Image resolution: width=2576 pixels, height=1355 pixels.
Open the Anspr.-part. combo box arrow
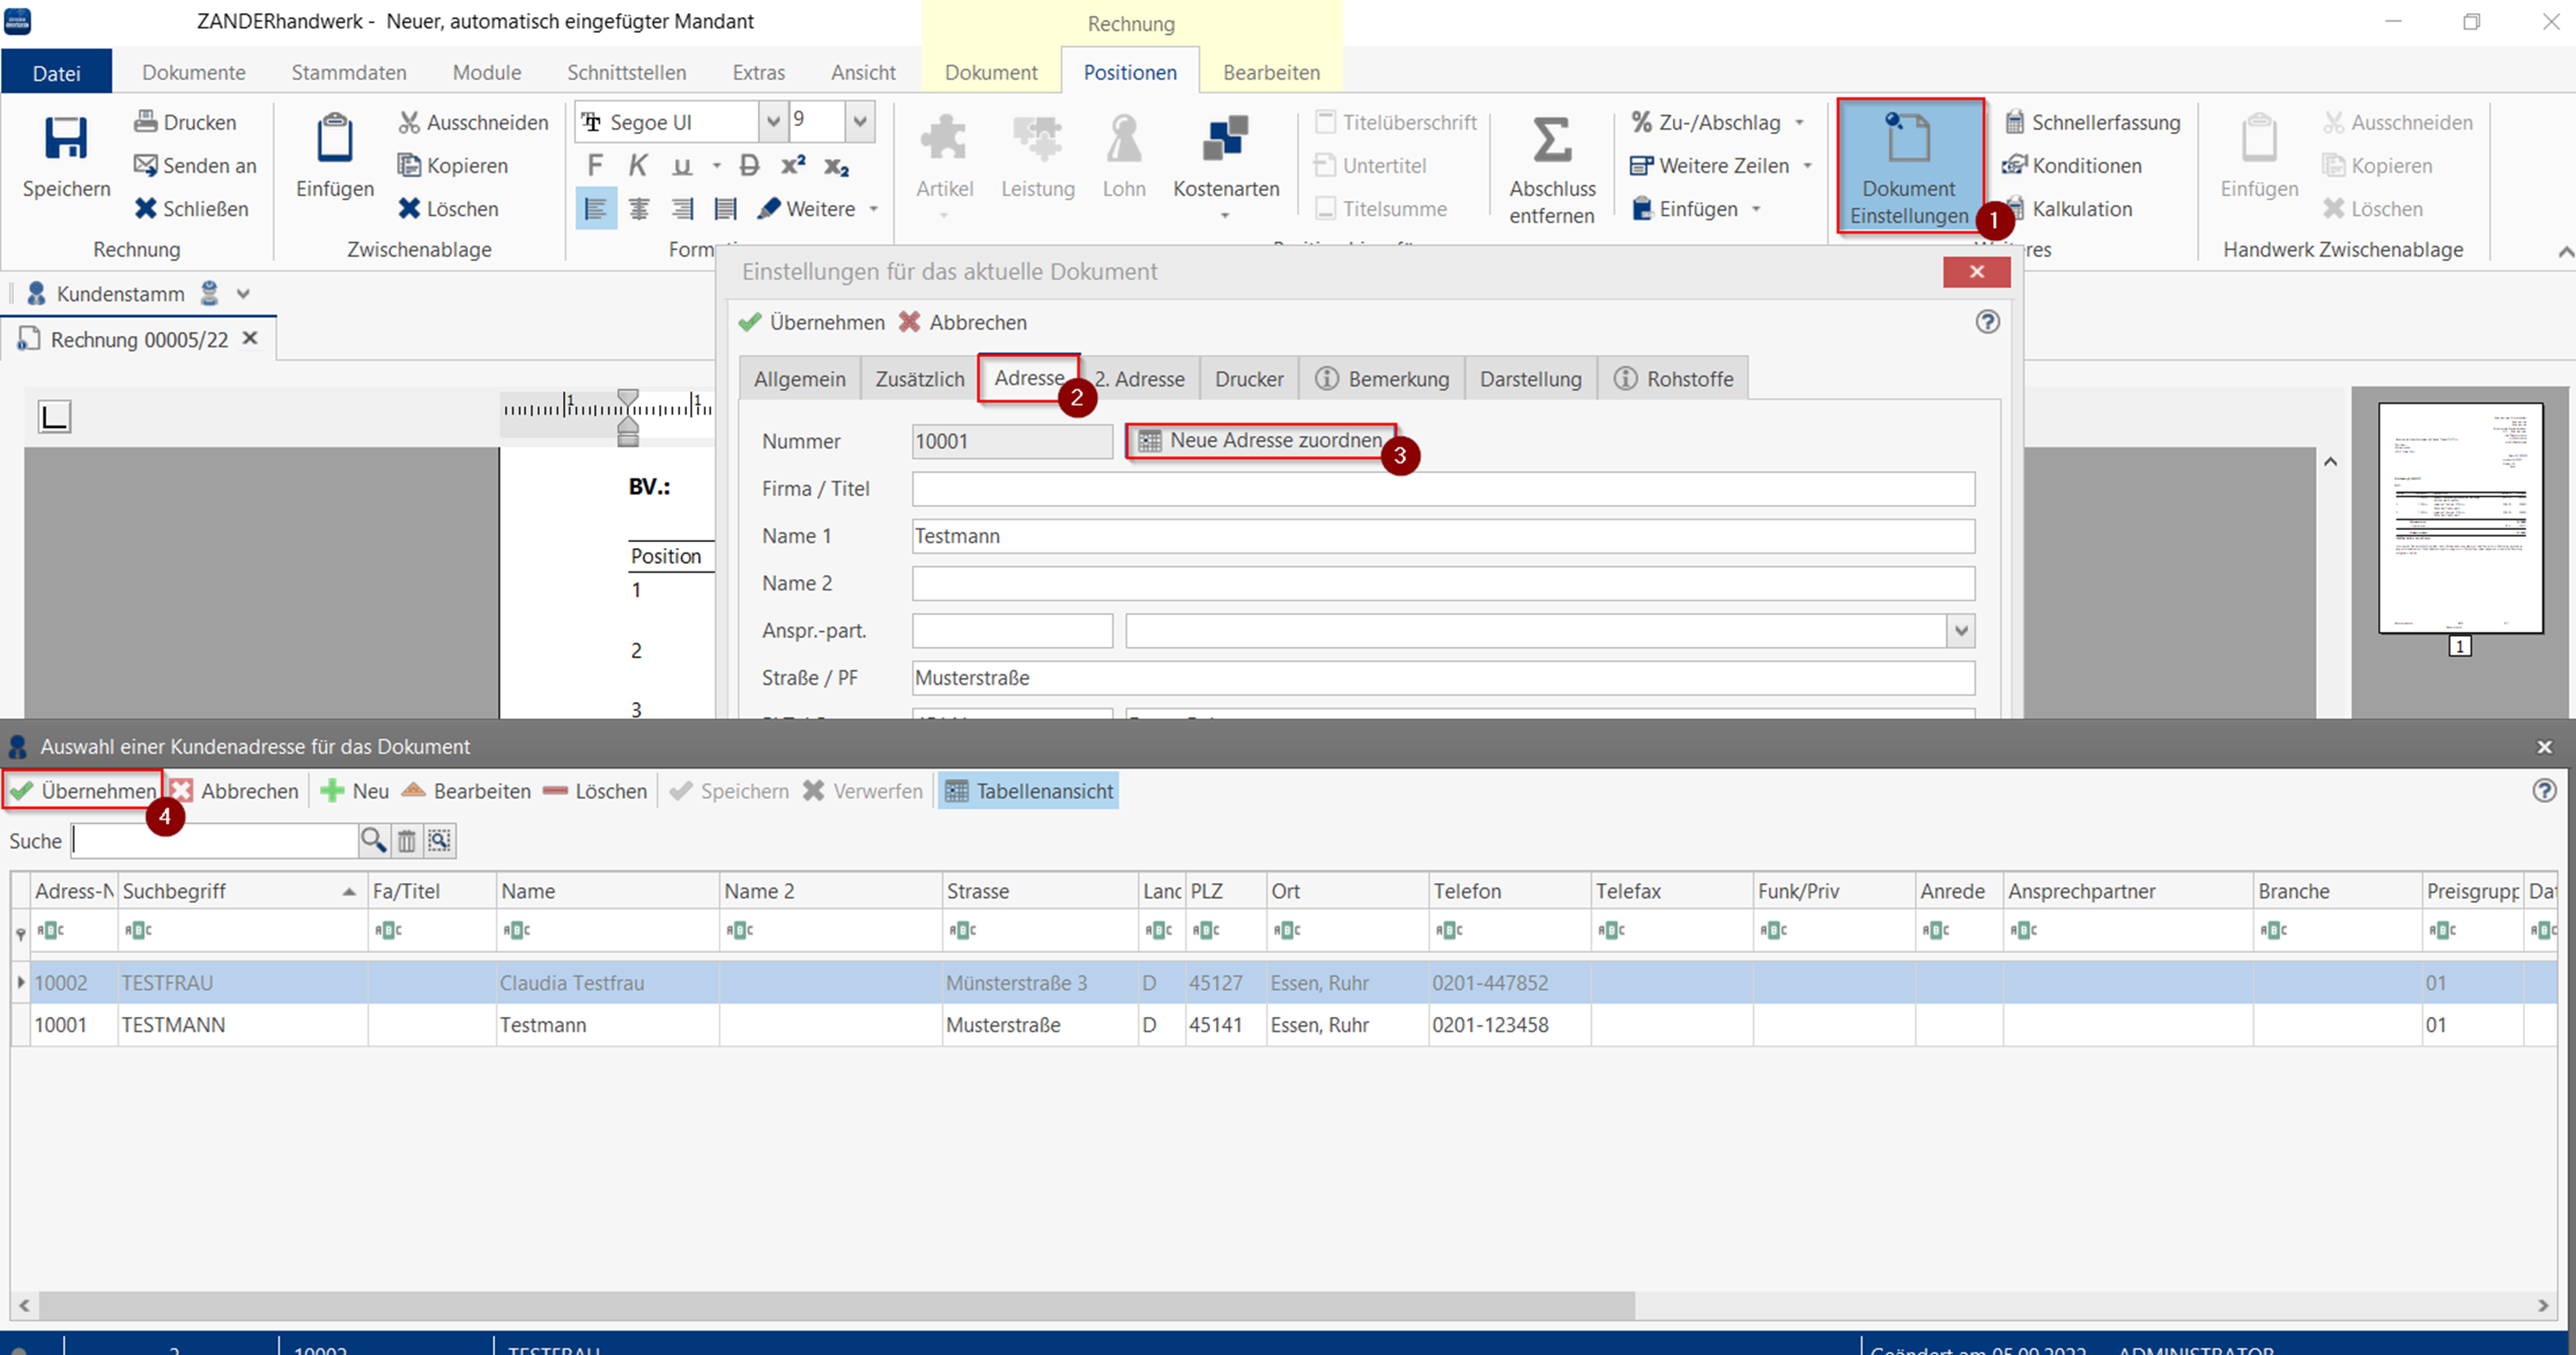pos(1960,631)
